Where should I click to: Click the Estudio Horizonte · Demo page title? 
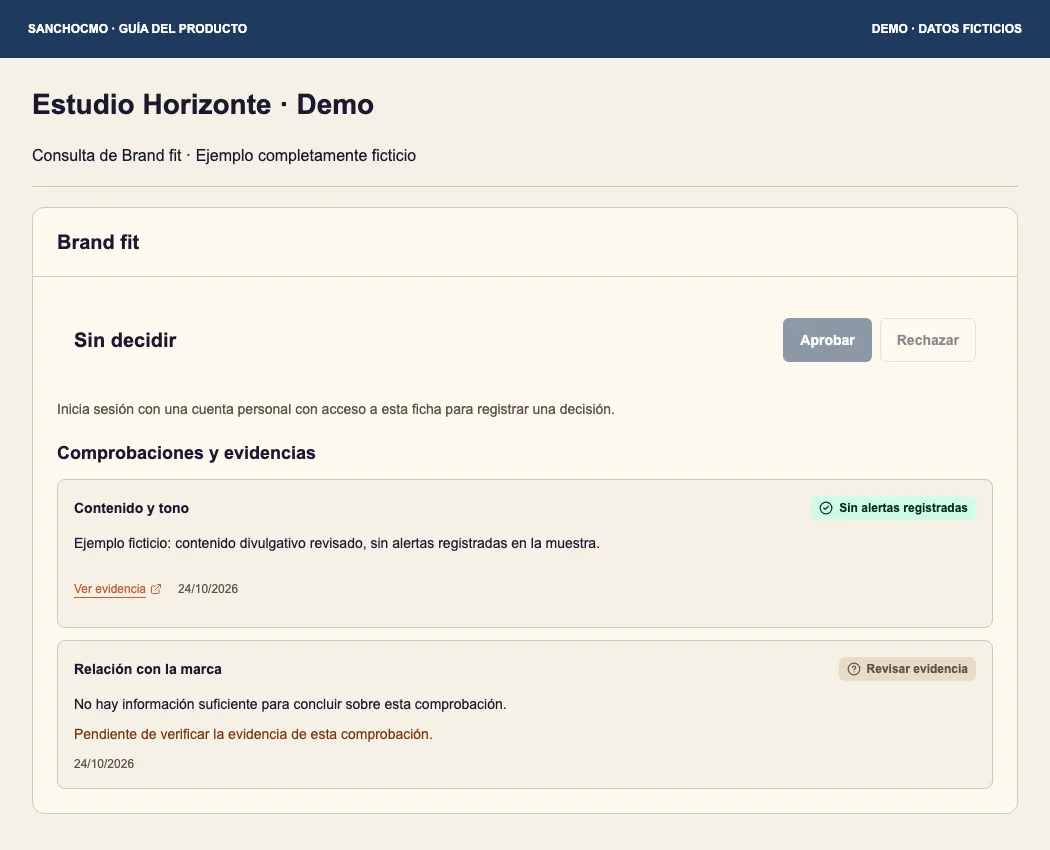pyautogui.click(x=203, y=104)
